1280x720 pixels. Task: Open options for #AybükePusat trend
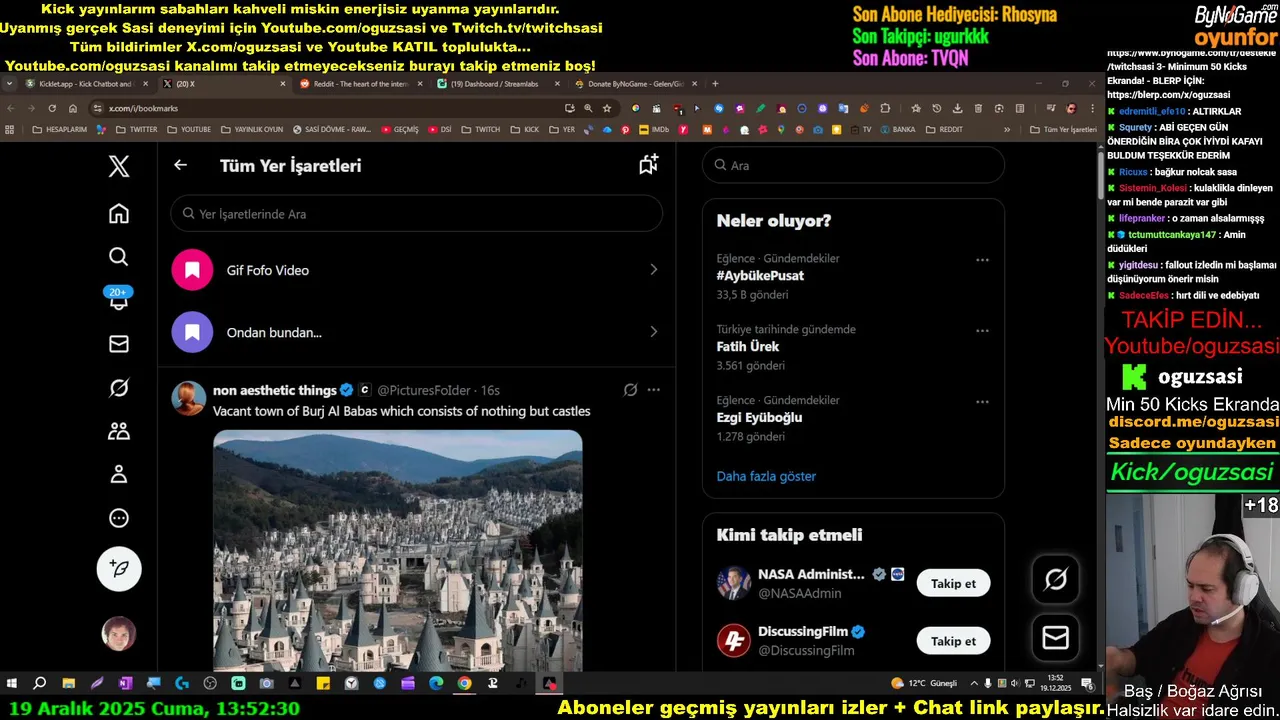click(x=982, y=260)
